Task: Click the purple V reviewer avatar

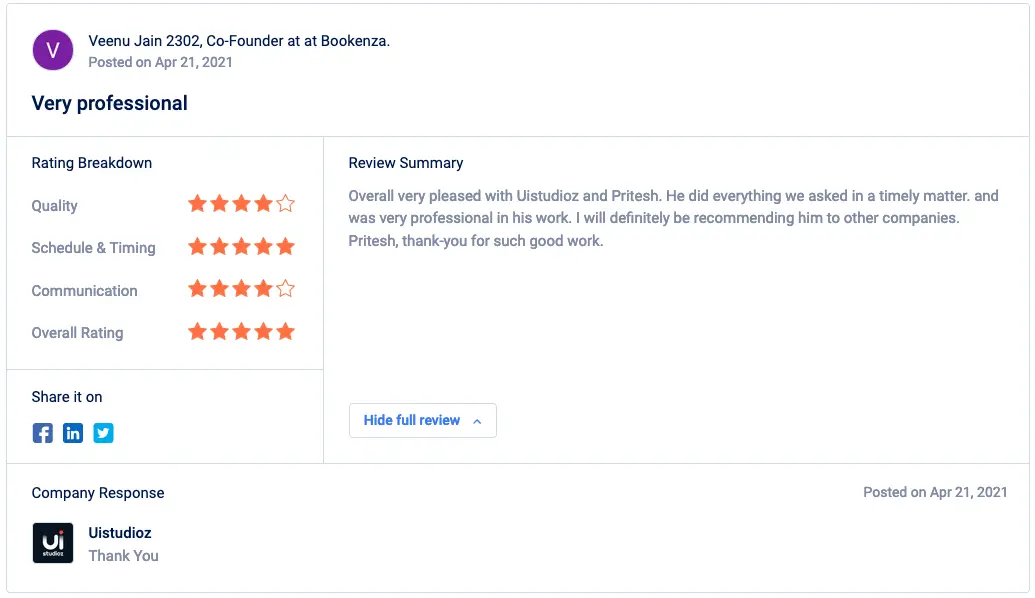Action: (x=53, y=50)
